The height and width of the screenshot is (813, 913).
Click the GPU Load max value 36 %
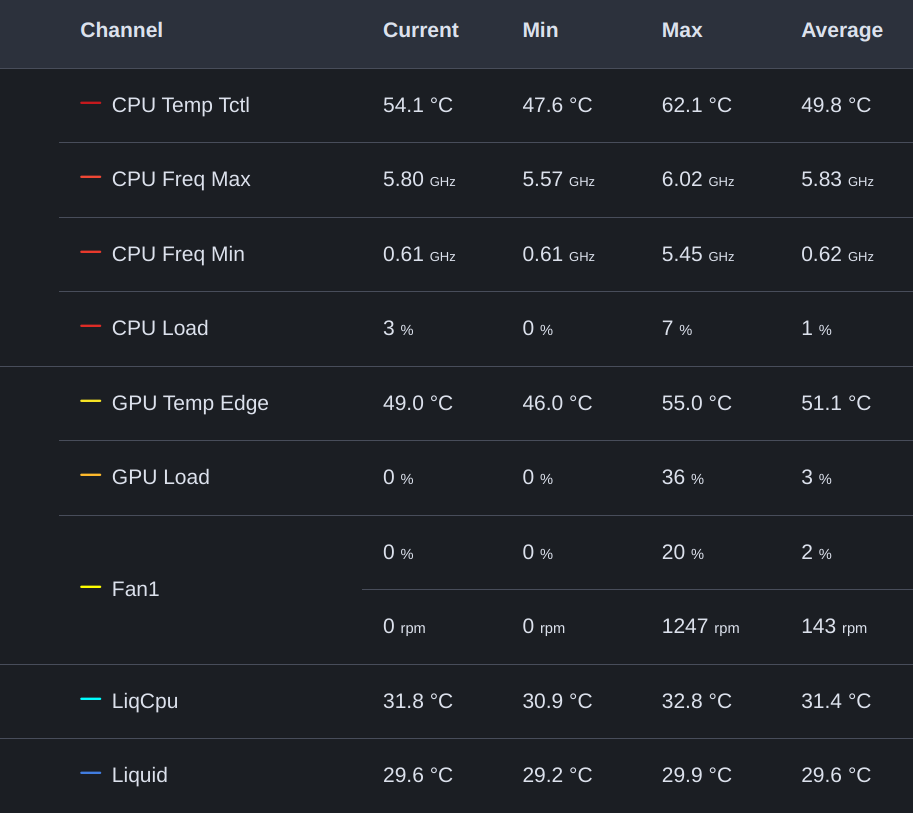(x=682, y=477)
